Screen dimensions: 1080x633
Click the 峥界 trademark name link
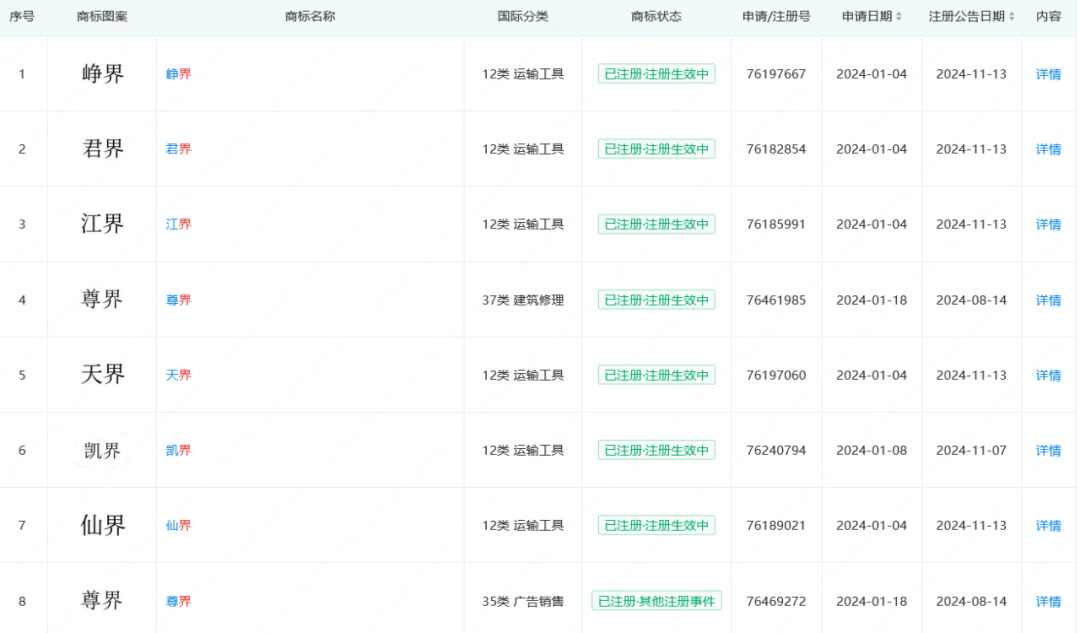178,74
